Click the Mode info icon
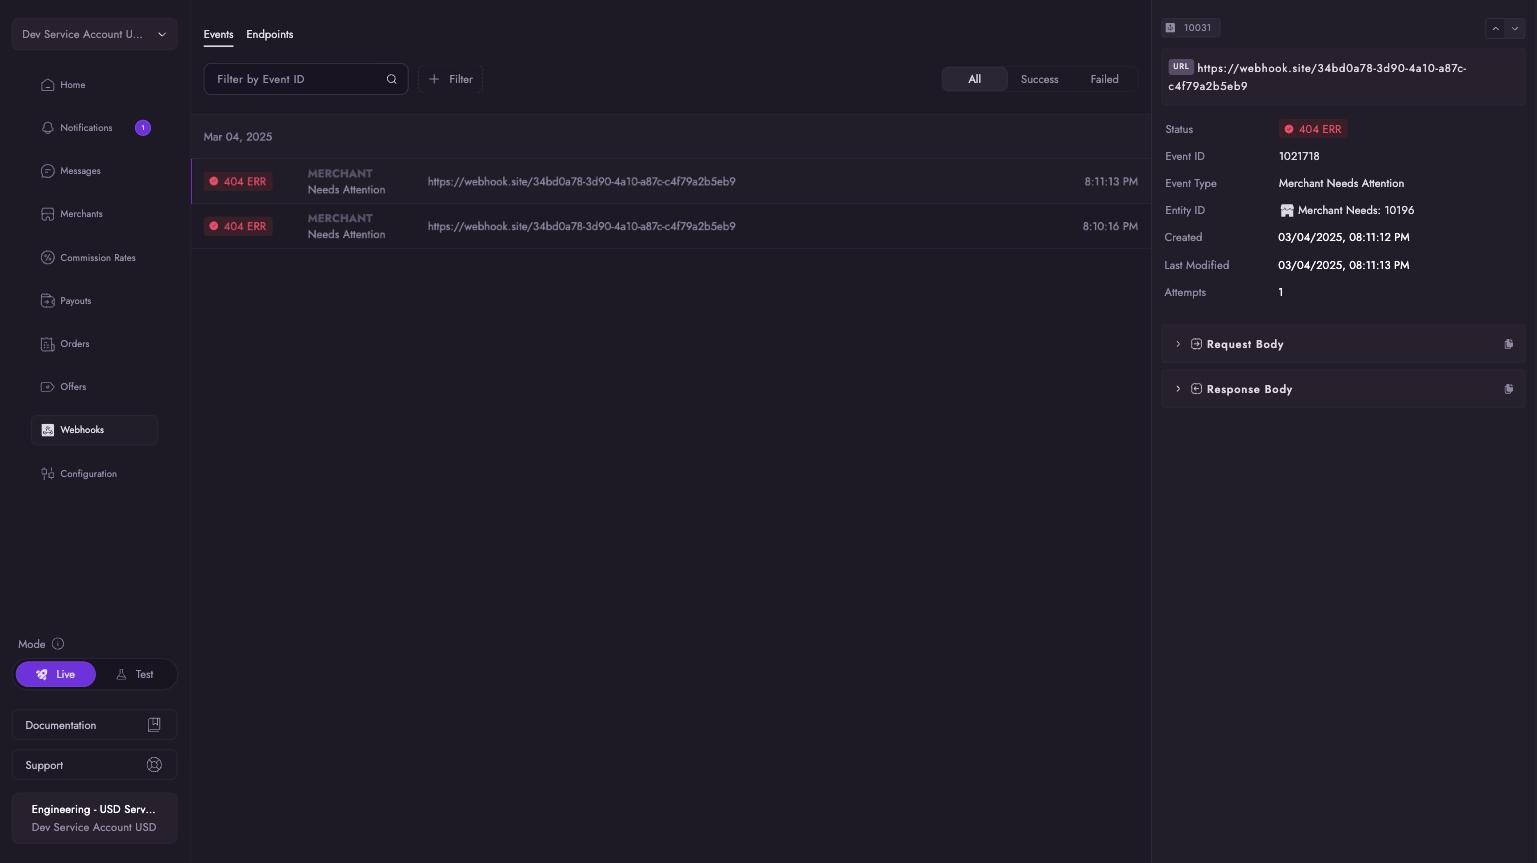 (x=58, y=644)
